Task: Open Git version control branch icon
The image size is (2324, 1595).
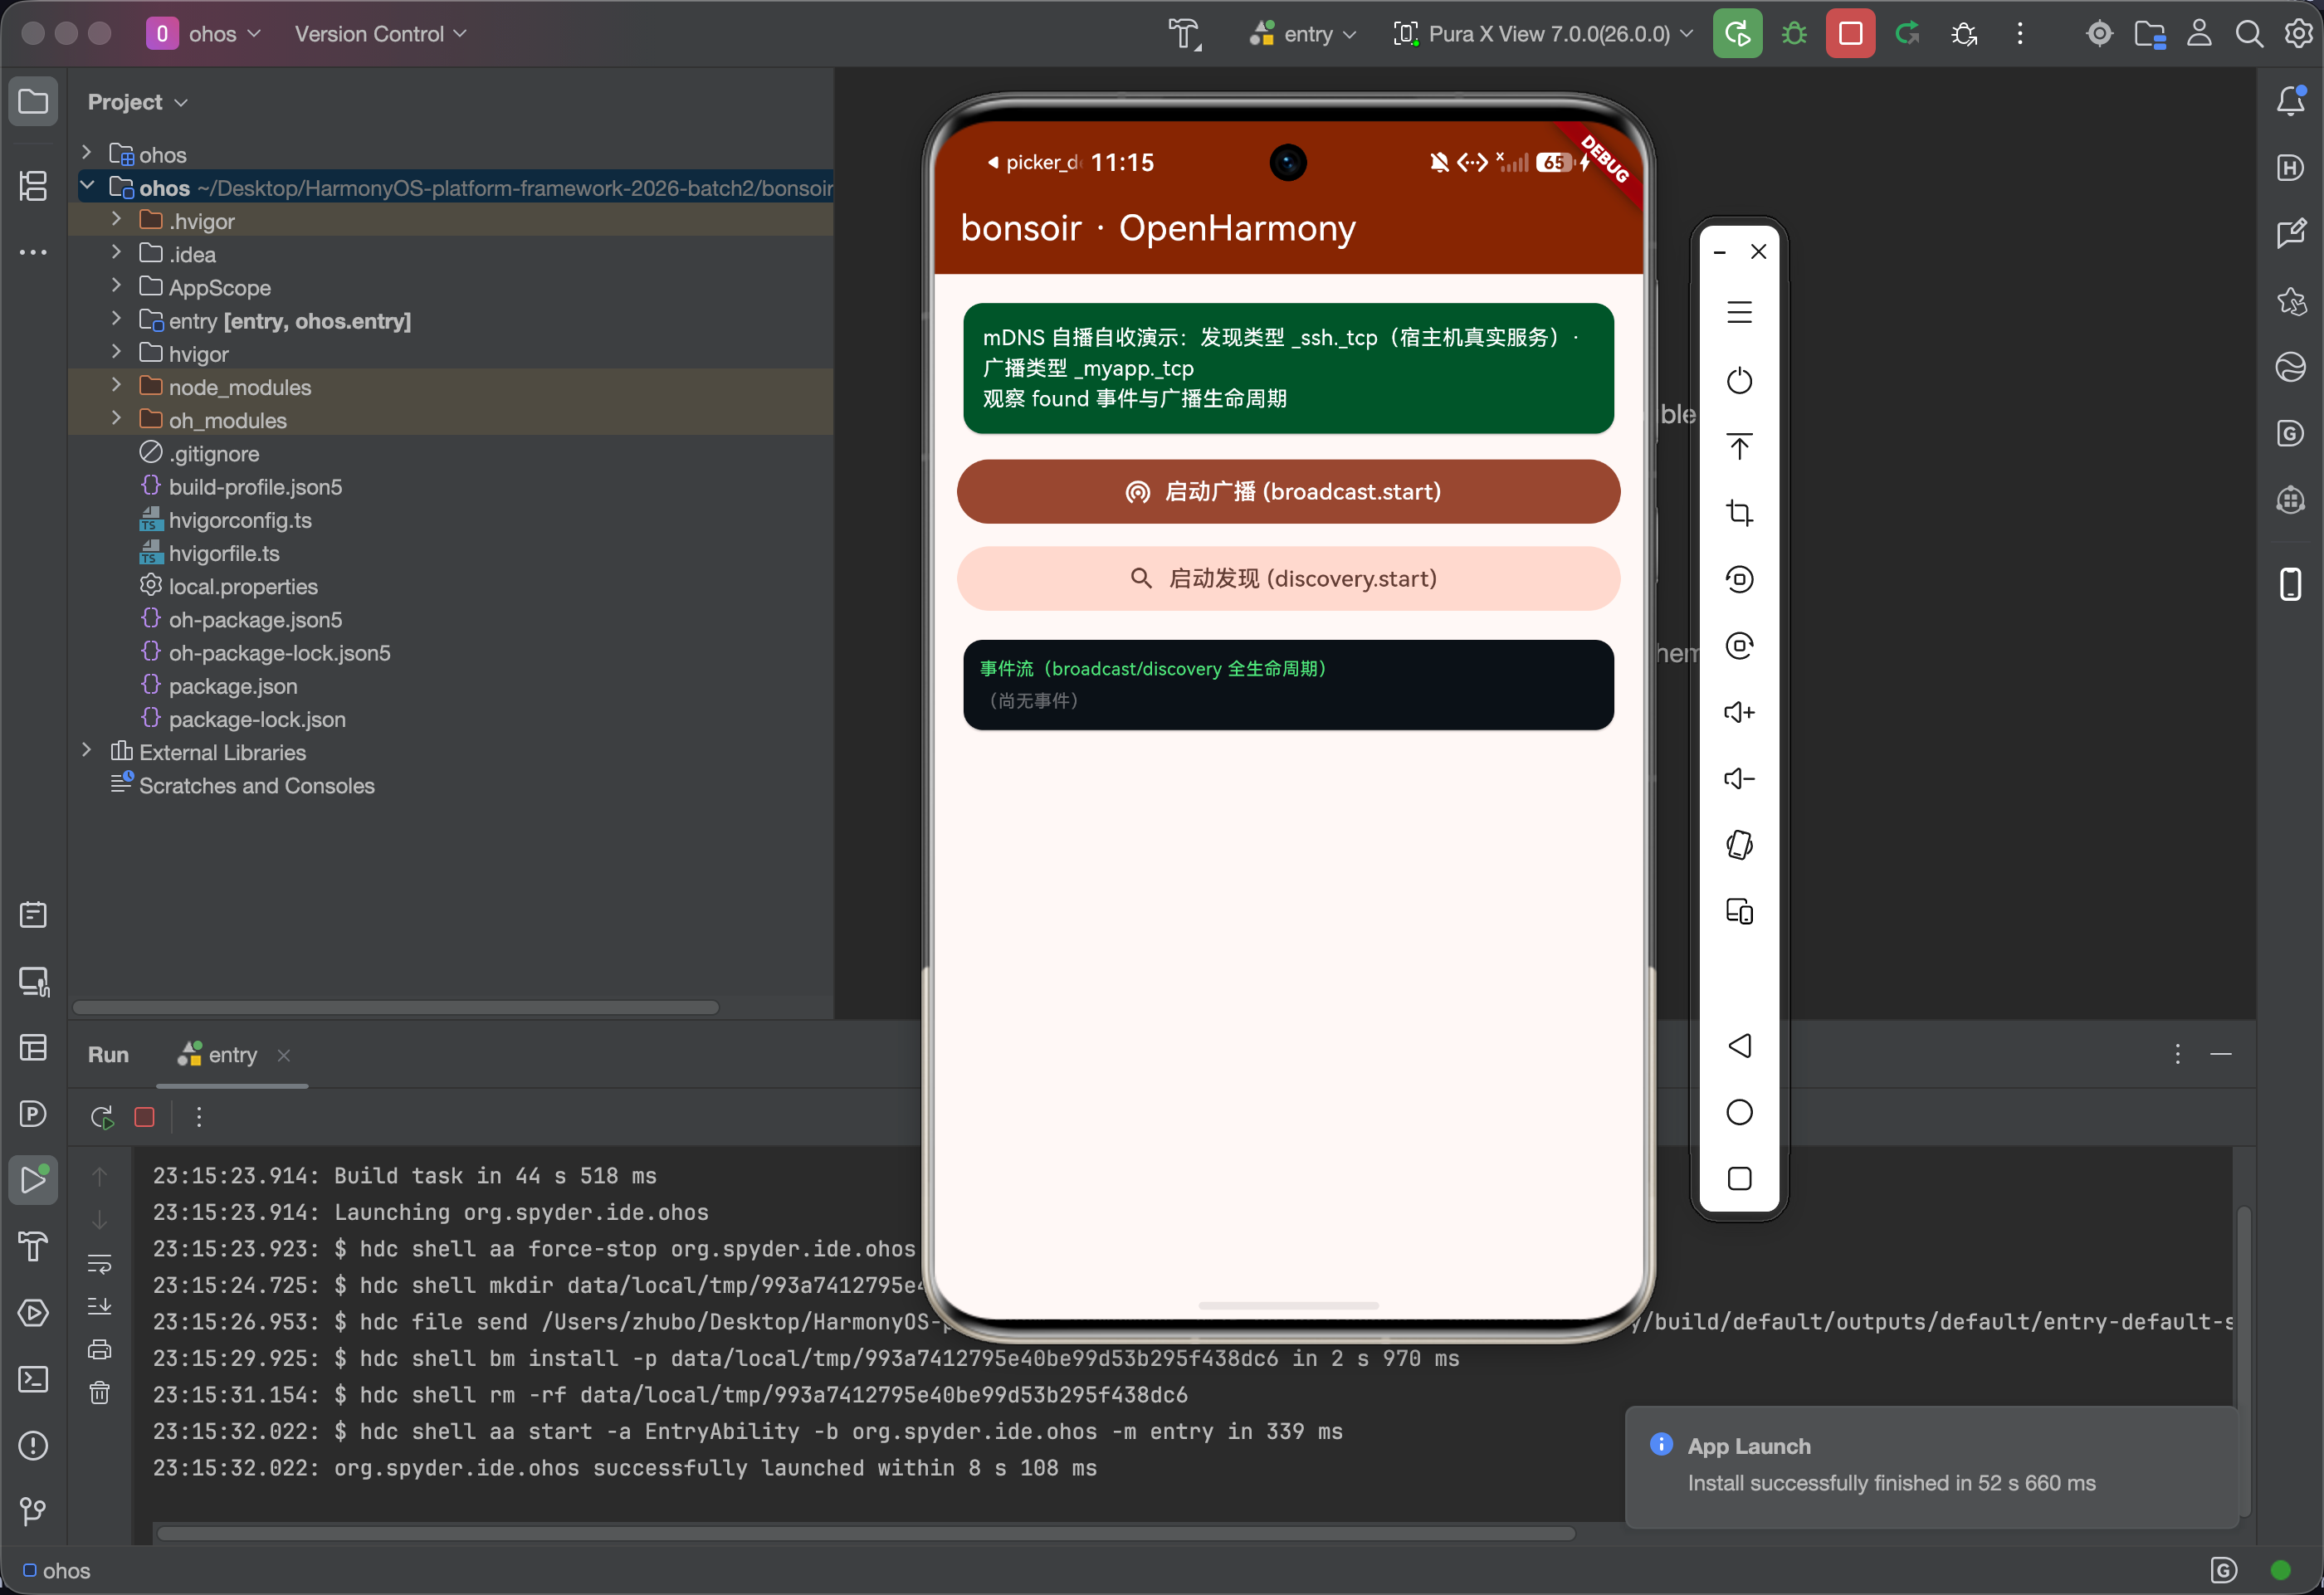Action: click(x=33, y=1511)
